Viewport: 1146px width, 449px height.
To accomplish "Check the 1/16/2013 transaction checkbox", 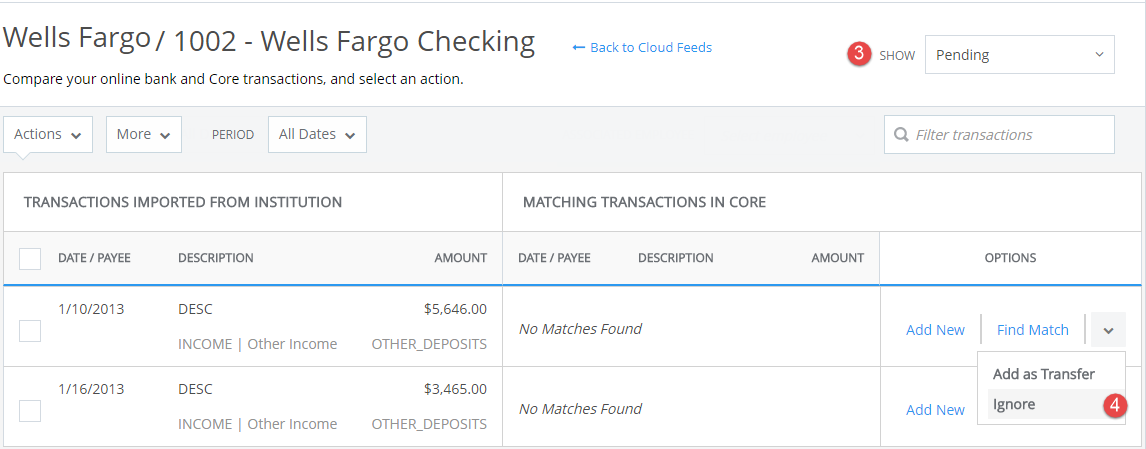I will pos(30,411).
